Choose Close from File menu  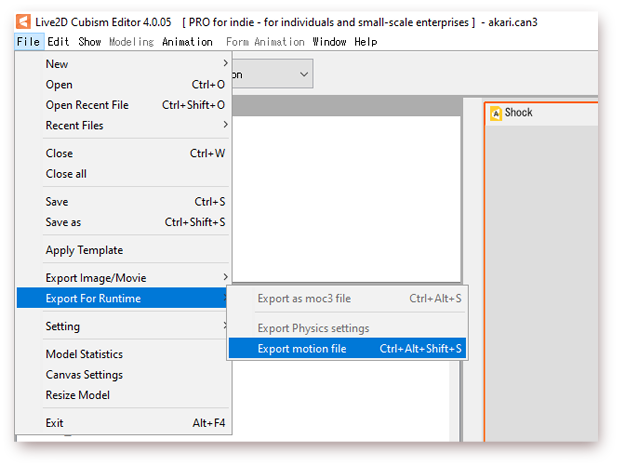point(123,153)
